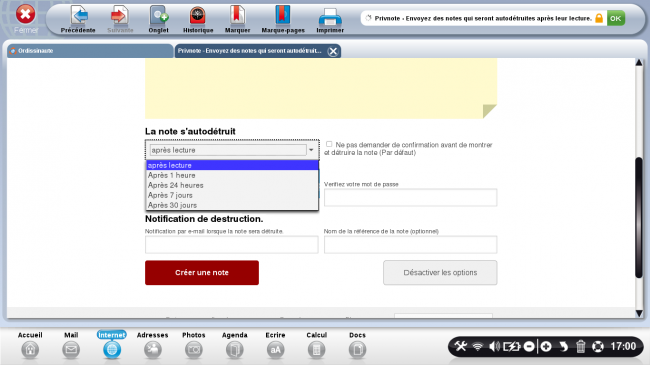
Task: Tick the no-confirmation checkbox
Action: pos(329,144)
